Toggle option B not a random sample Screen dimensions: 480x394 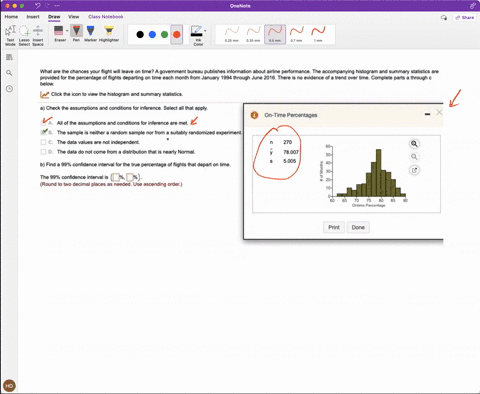click(x=43, y=133)
